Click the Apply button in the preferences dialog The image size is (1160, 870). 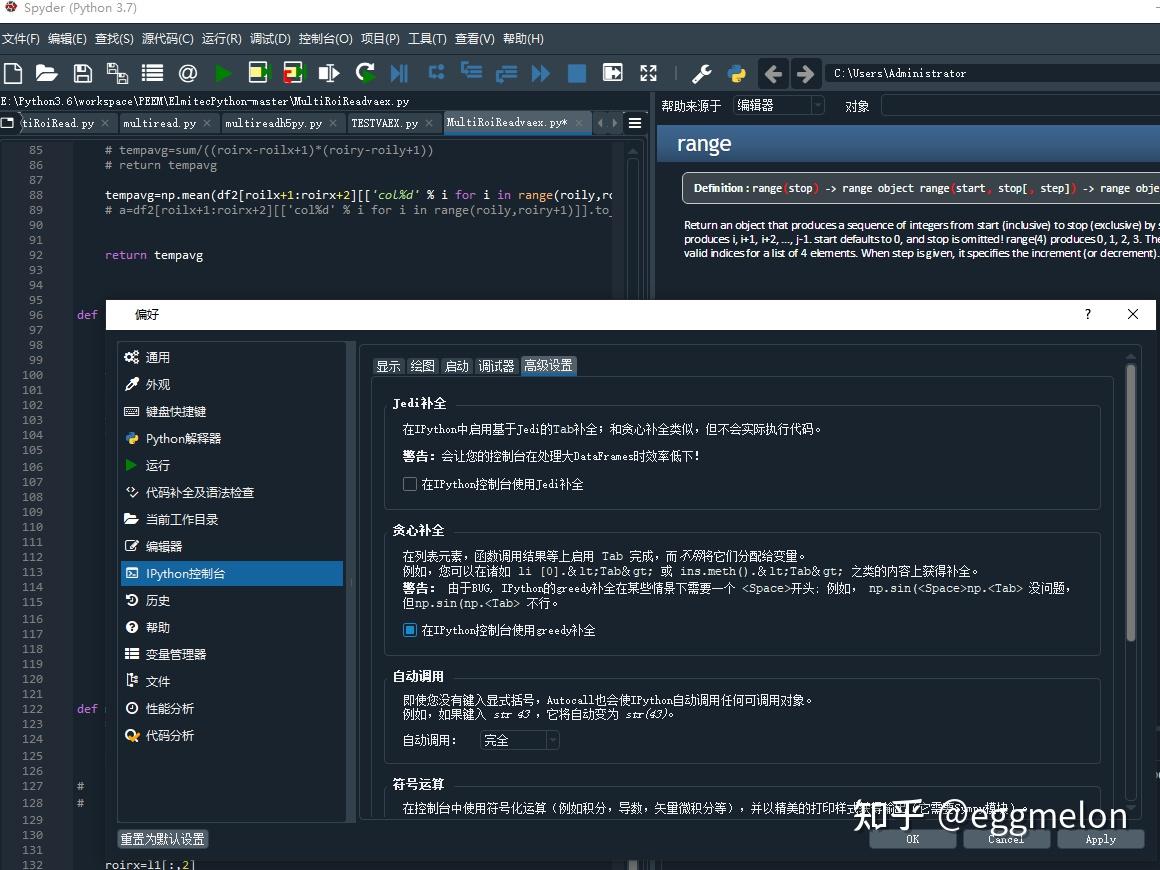1100,839
